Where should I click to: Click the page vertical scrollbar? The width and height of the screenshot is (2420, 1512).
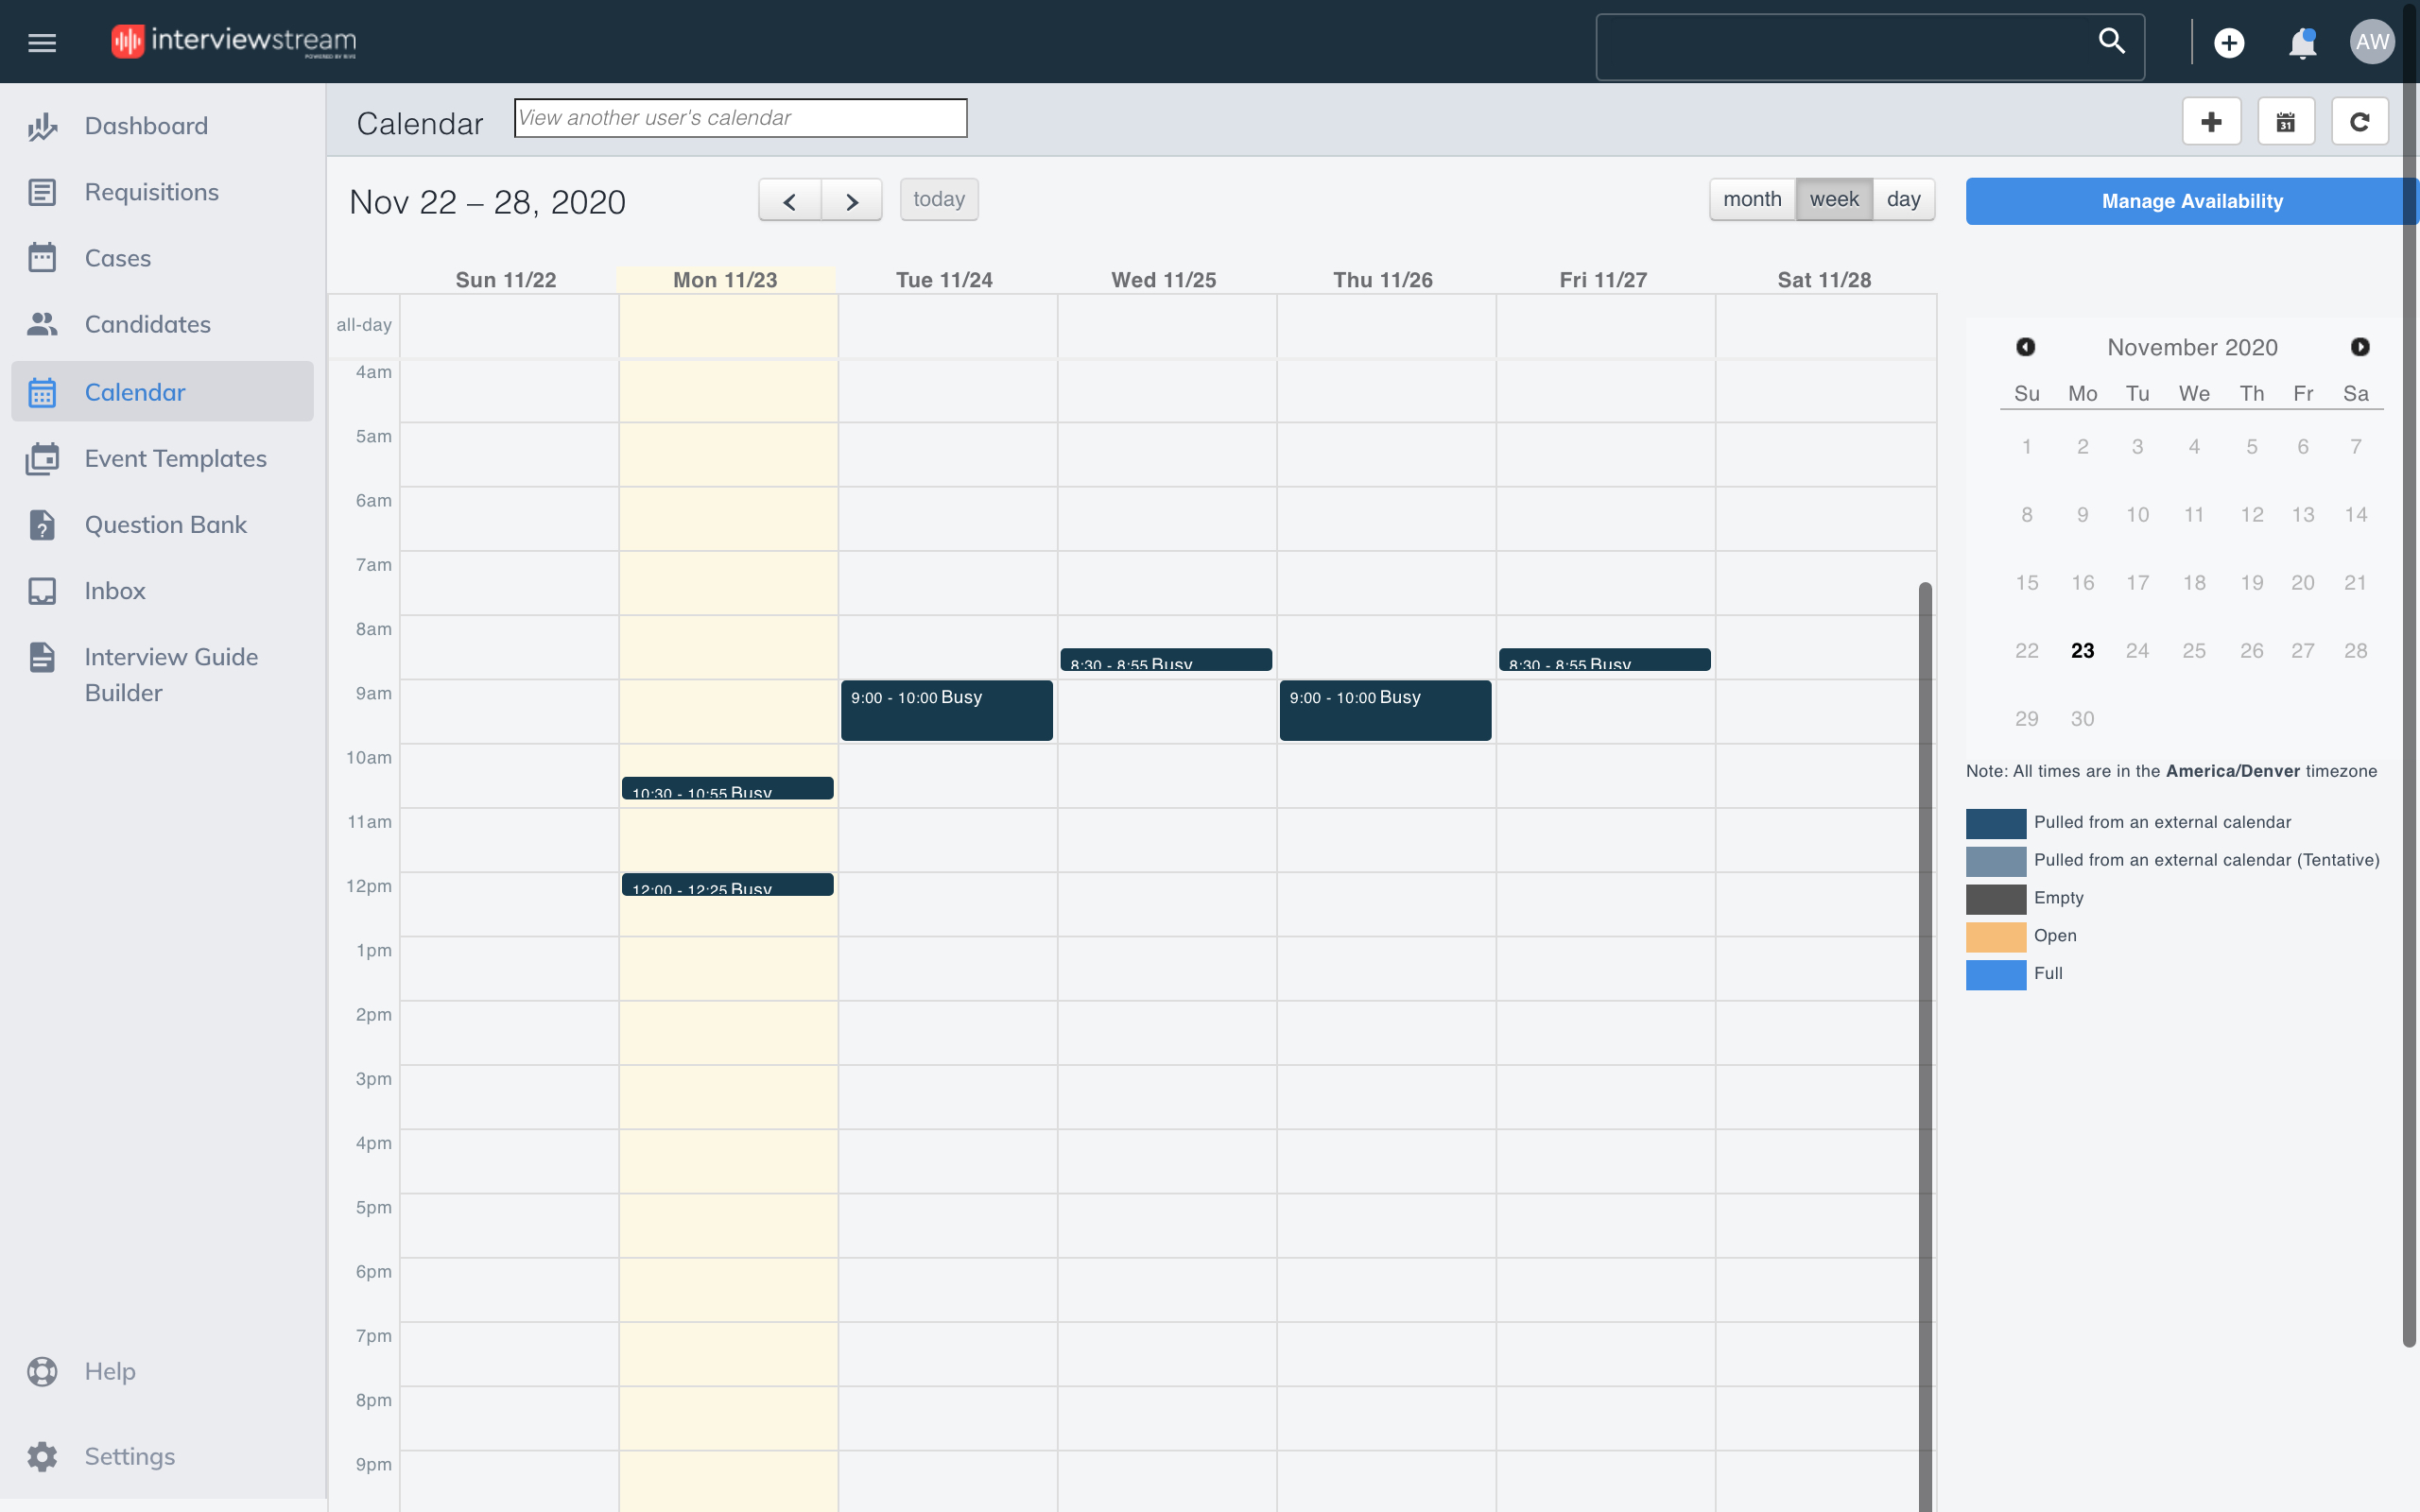[2409, 674]
